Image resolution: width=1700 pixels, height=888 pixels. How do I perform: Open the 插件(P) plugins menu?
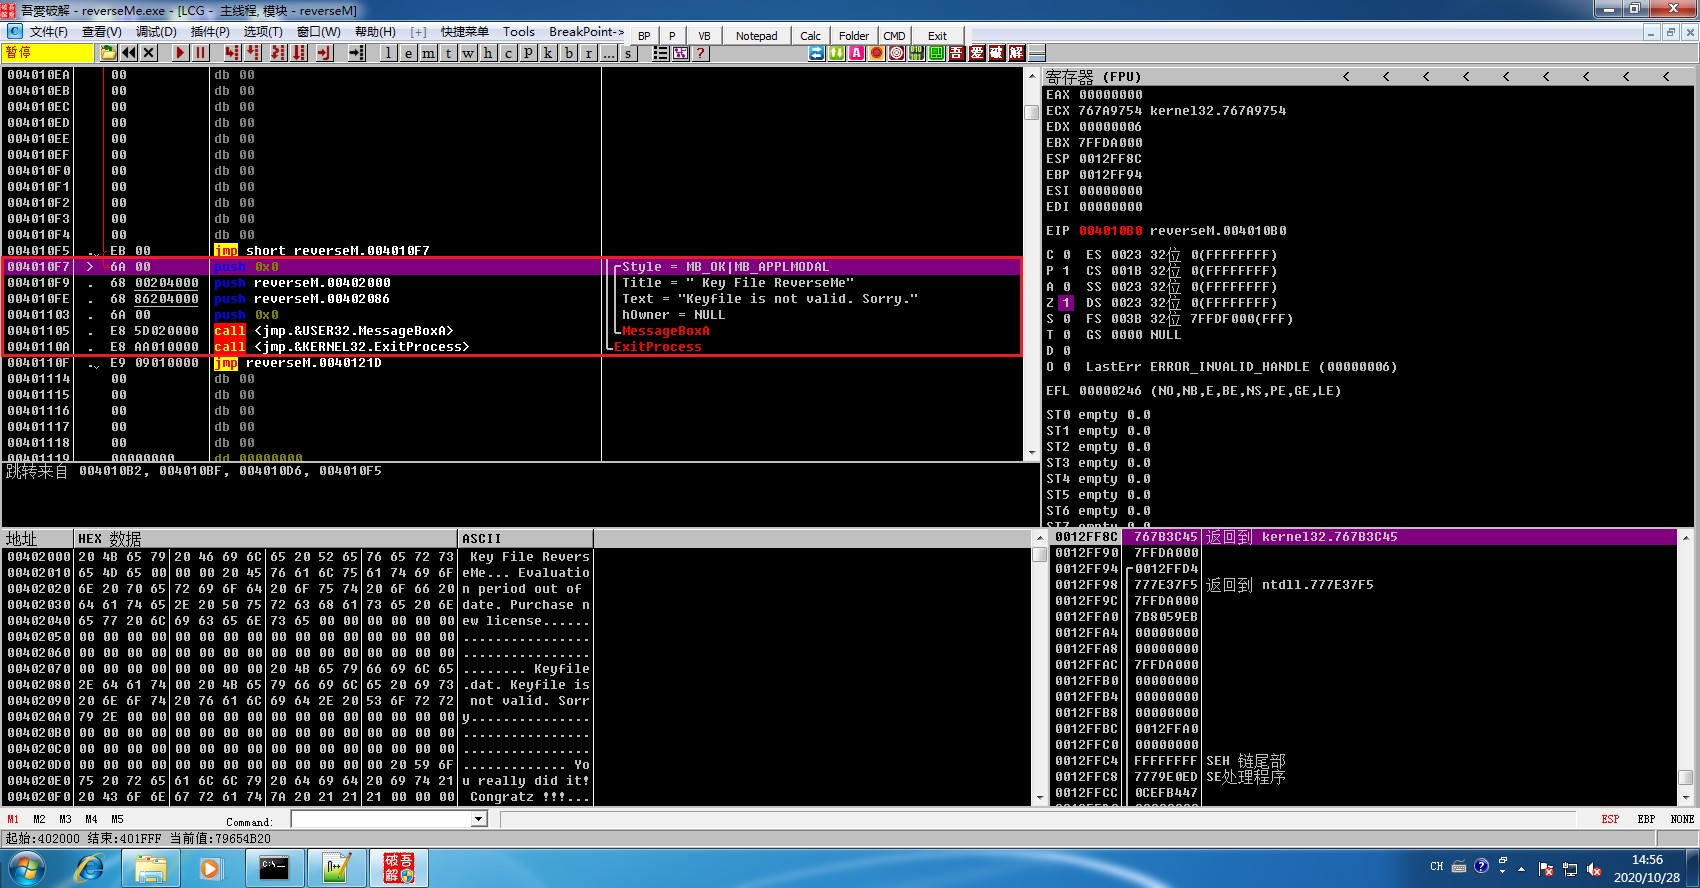210,32
